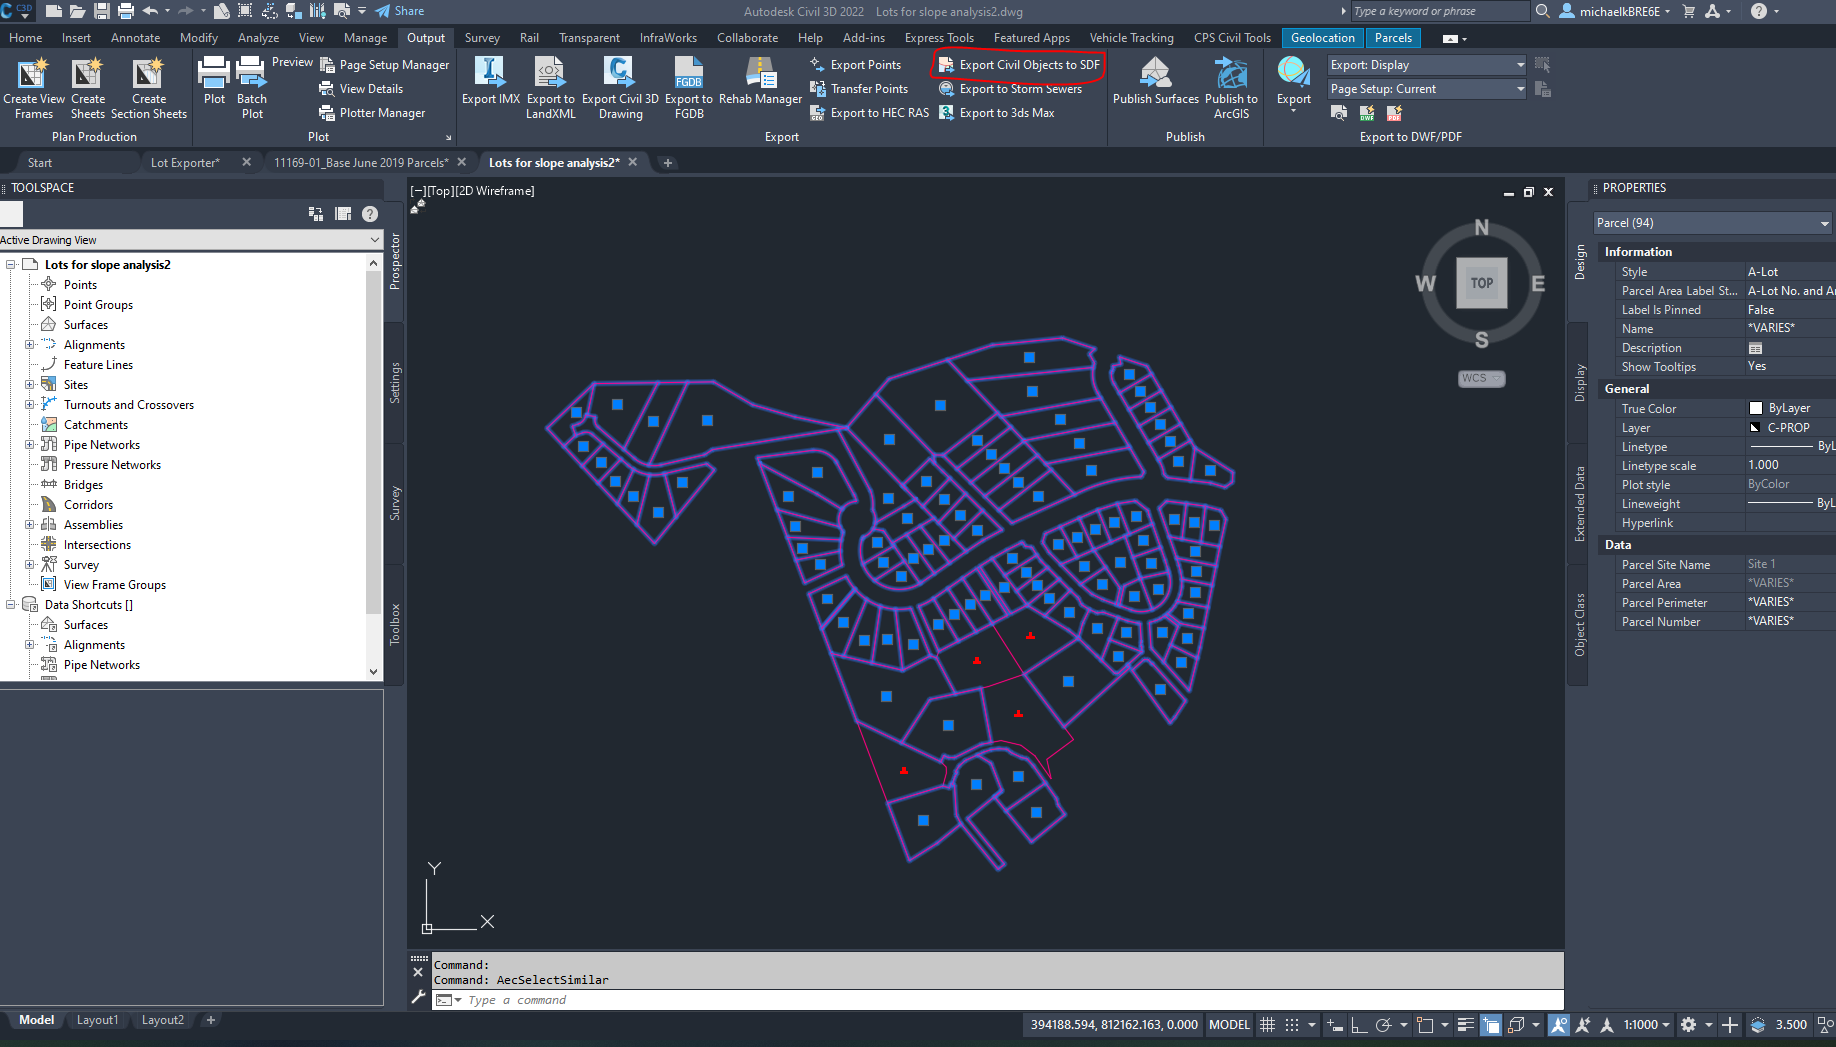Expand the Pipe Networks node in Prospector
The width and height of the screenshot is (1836, 1047).
(31, 444)
